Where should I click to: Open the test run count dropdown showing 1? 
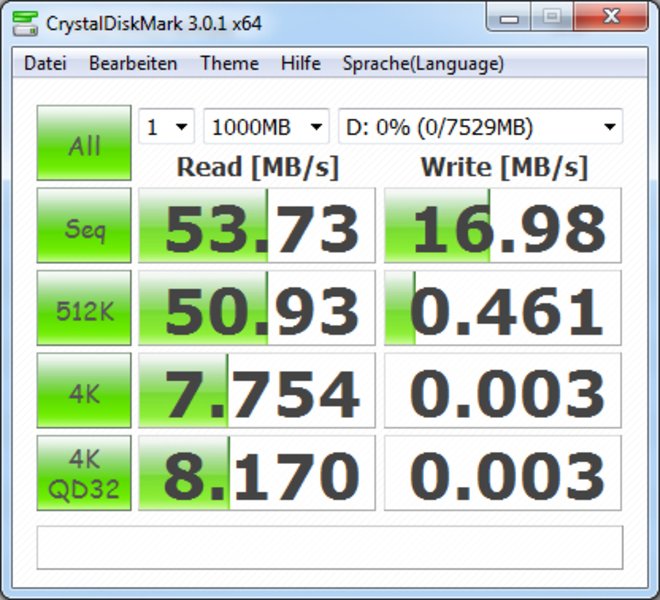[x=167, y=126]
